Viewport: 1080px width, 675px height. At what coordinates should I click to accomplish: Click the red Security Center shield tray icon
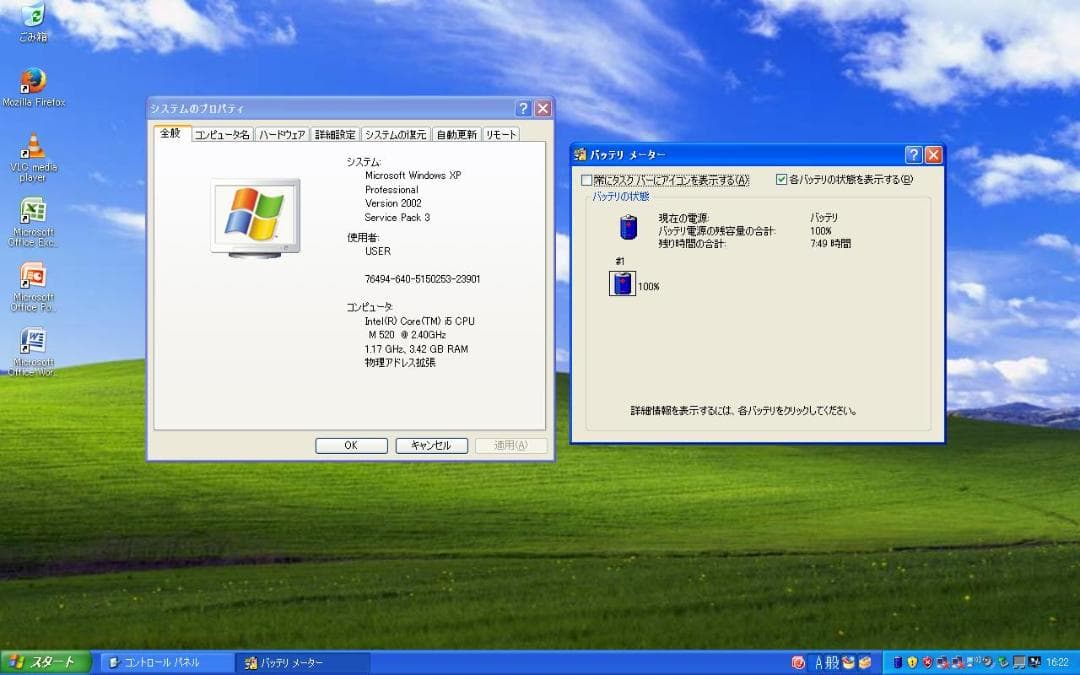(927, 661)
